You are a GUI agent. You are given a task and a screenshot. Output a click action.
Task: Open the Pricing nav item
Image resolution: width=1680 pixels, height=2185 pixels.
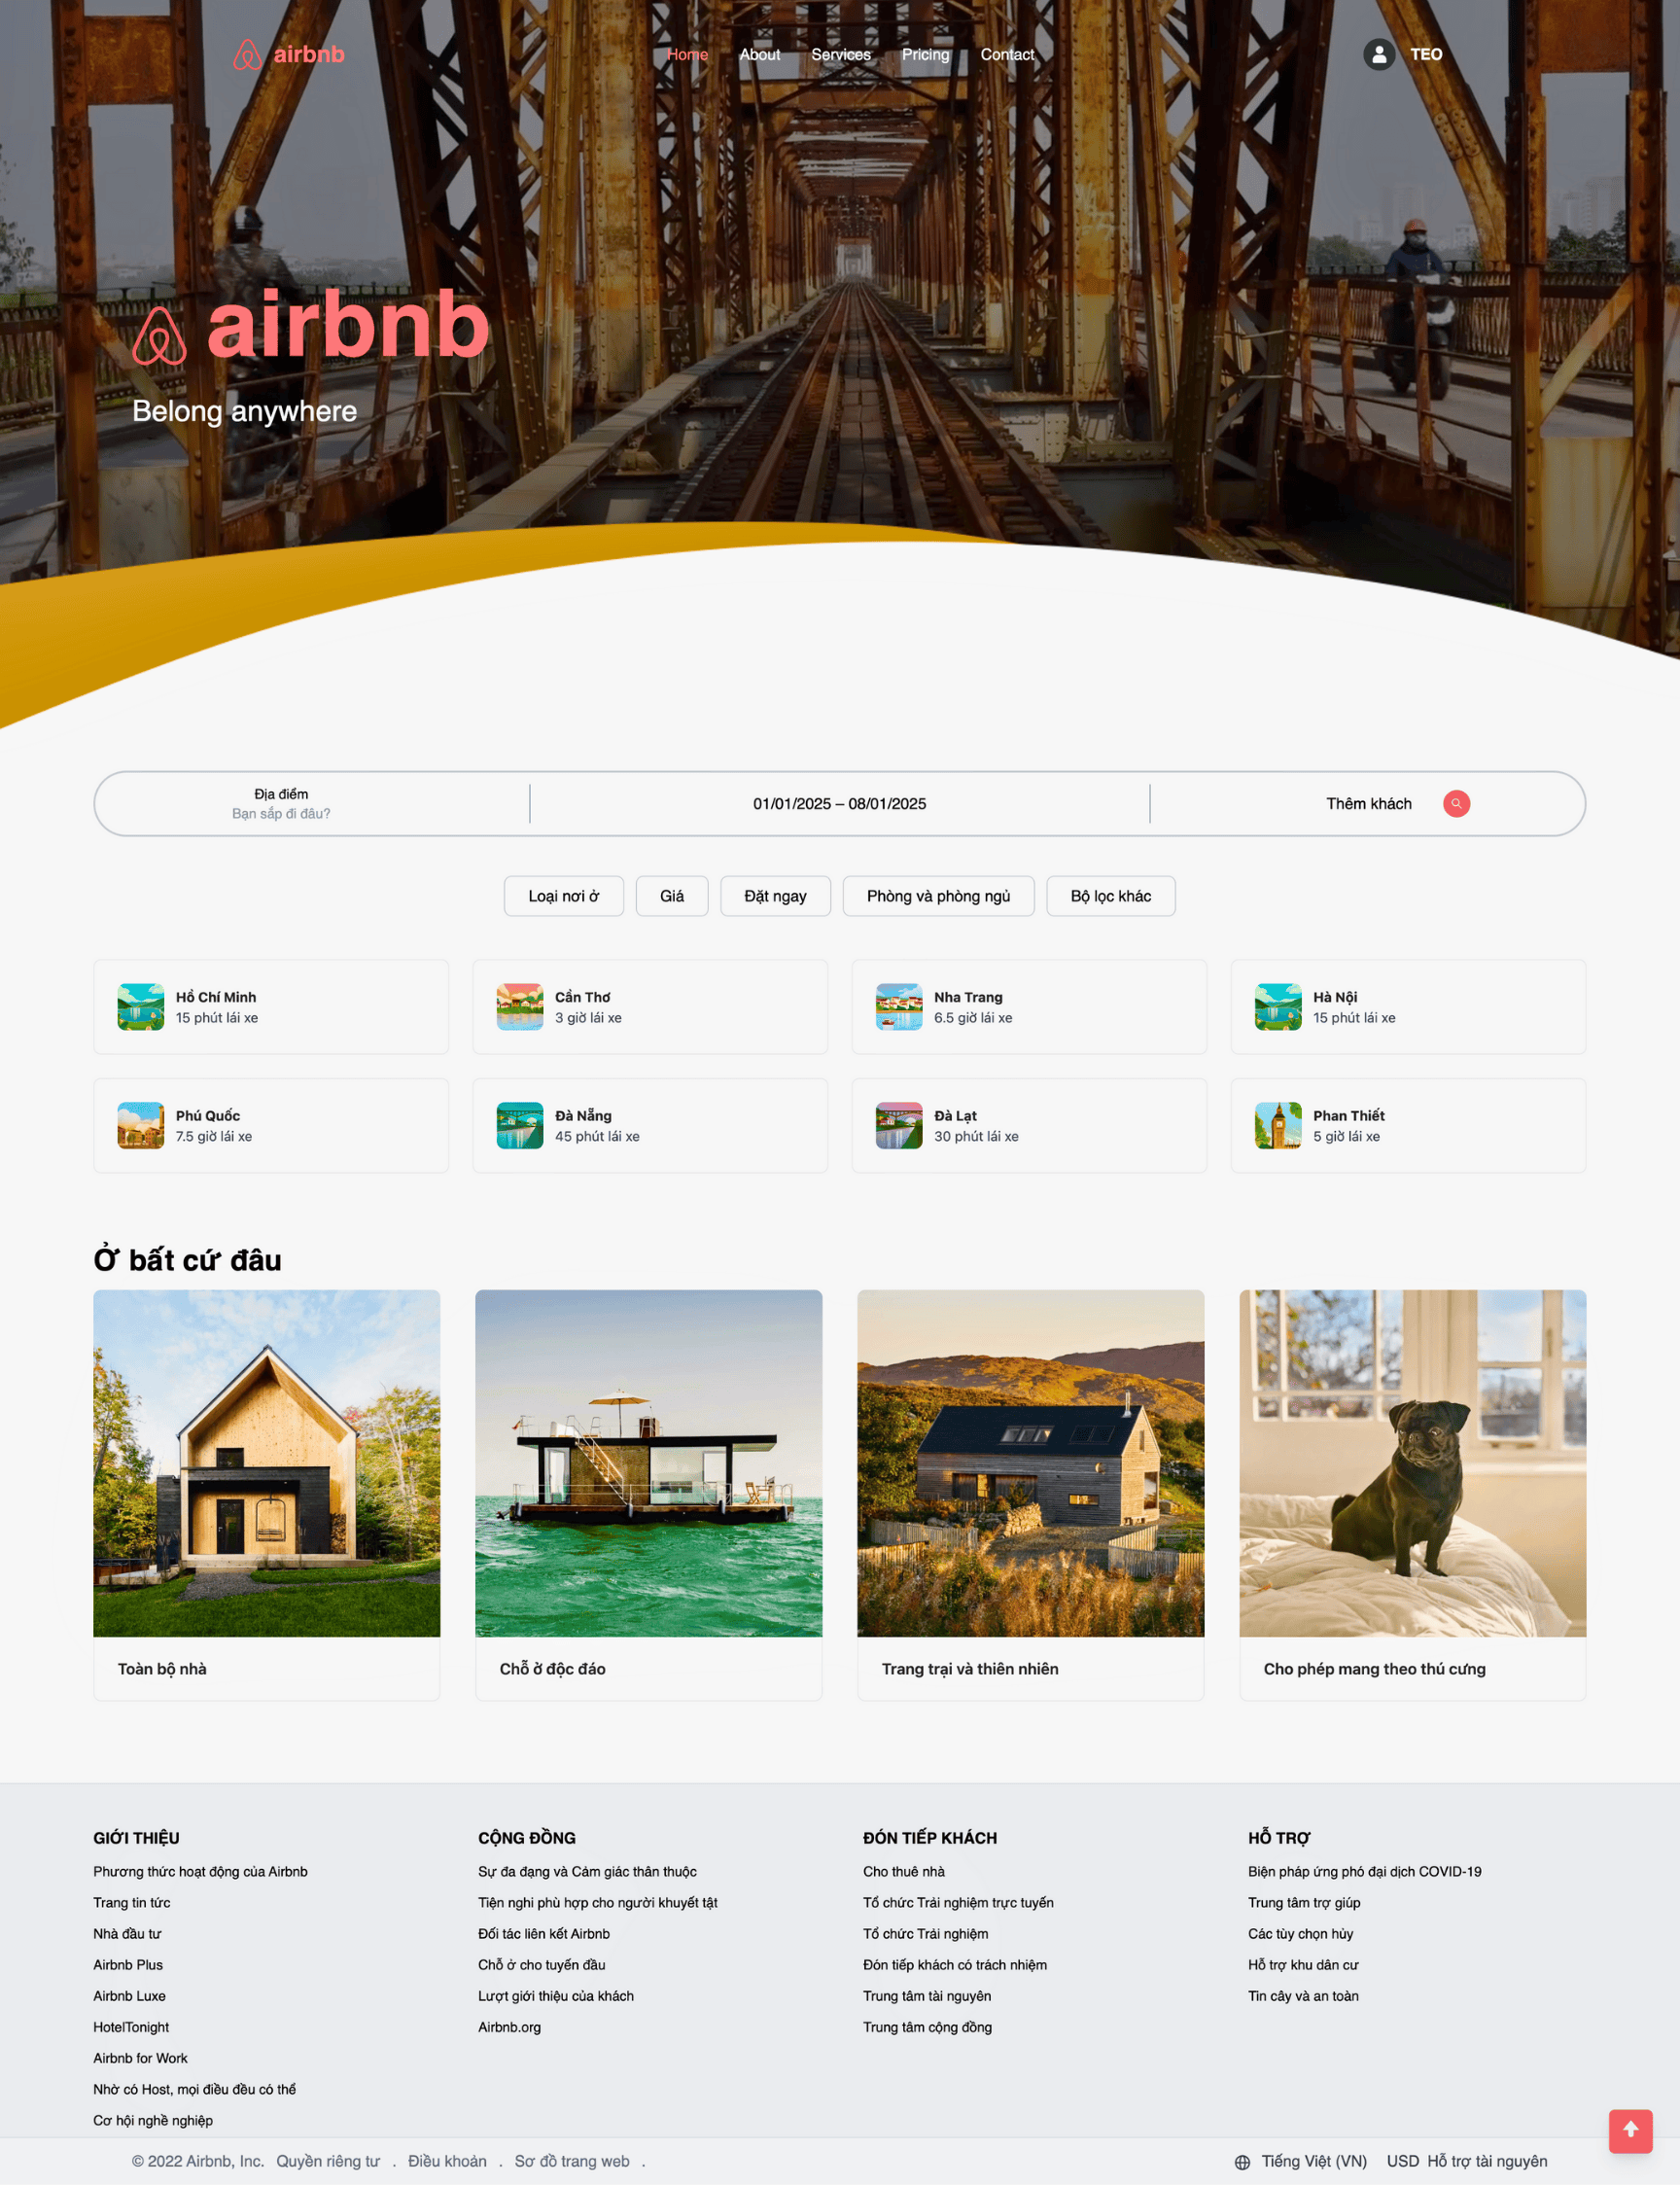pyautogui.click(x=925, y=54)
